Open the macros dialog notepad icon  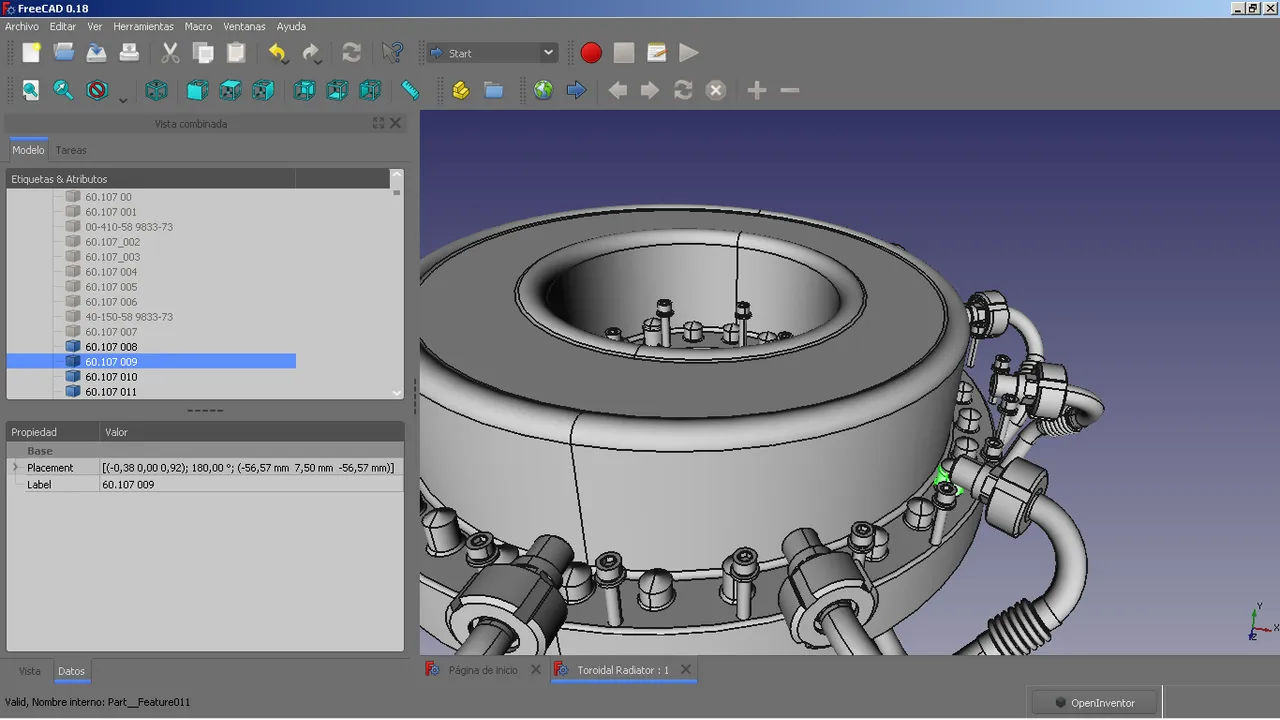point(657,53)
